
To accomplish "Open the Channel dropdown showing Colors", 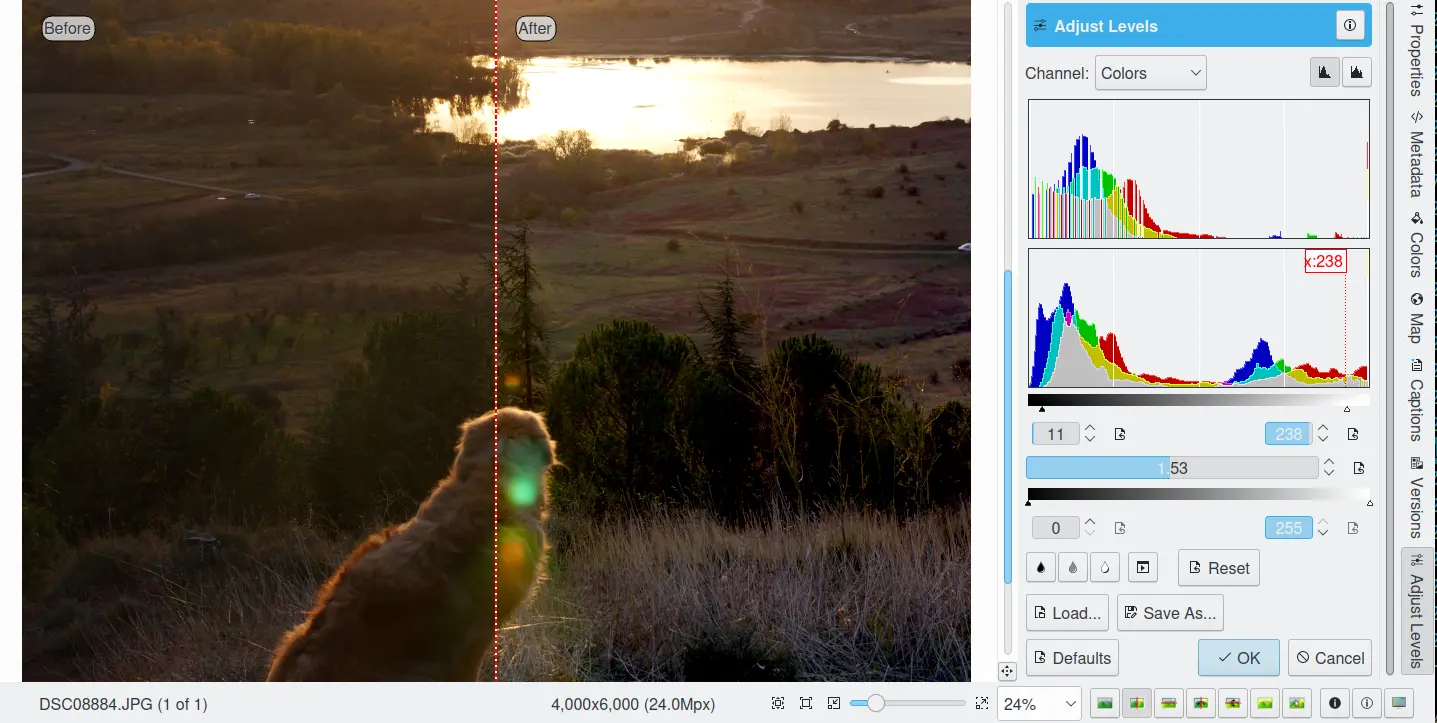I will click(x=1151, y=73).
